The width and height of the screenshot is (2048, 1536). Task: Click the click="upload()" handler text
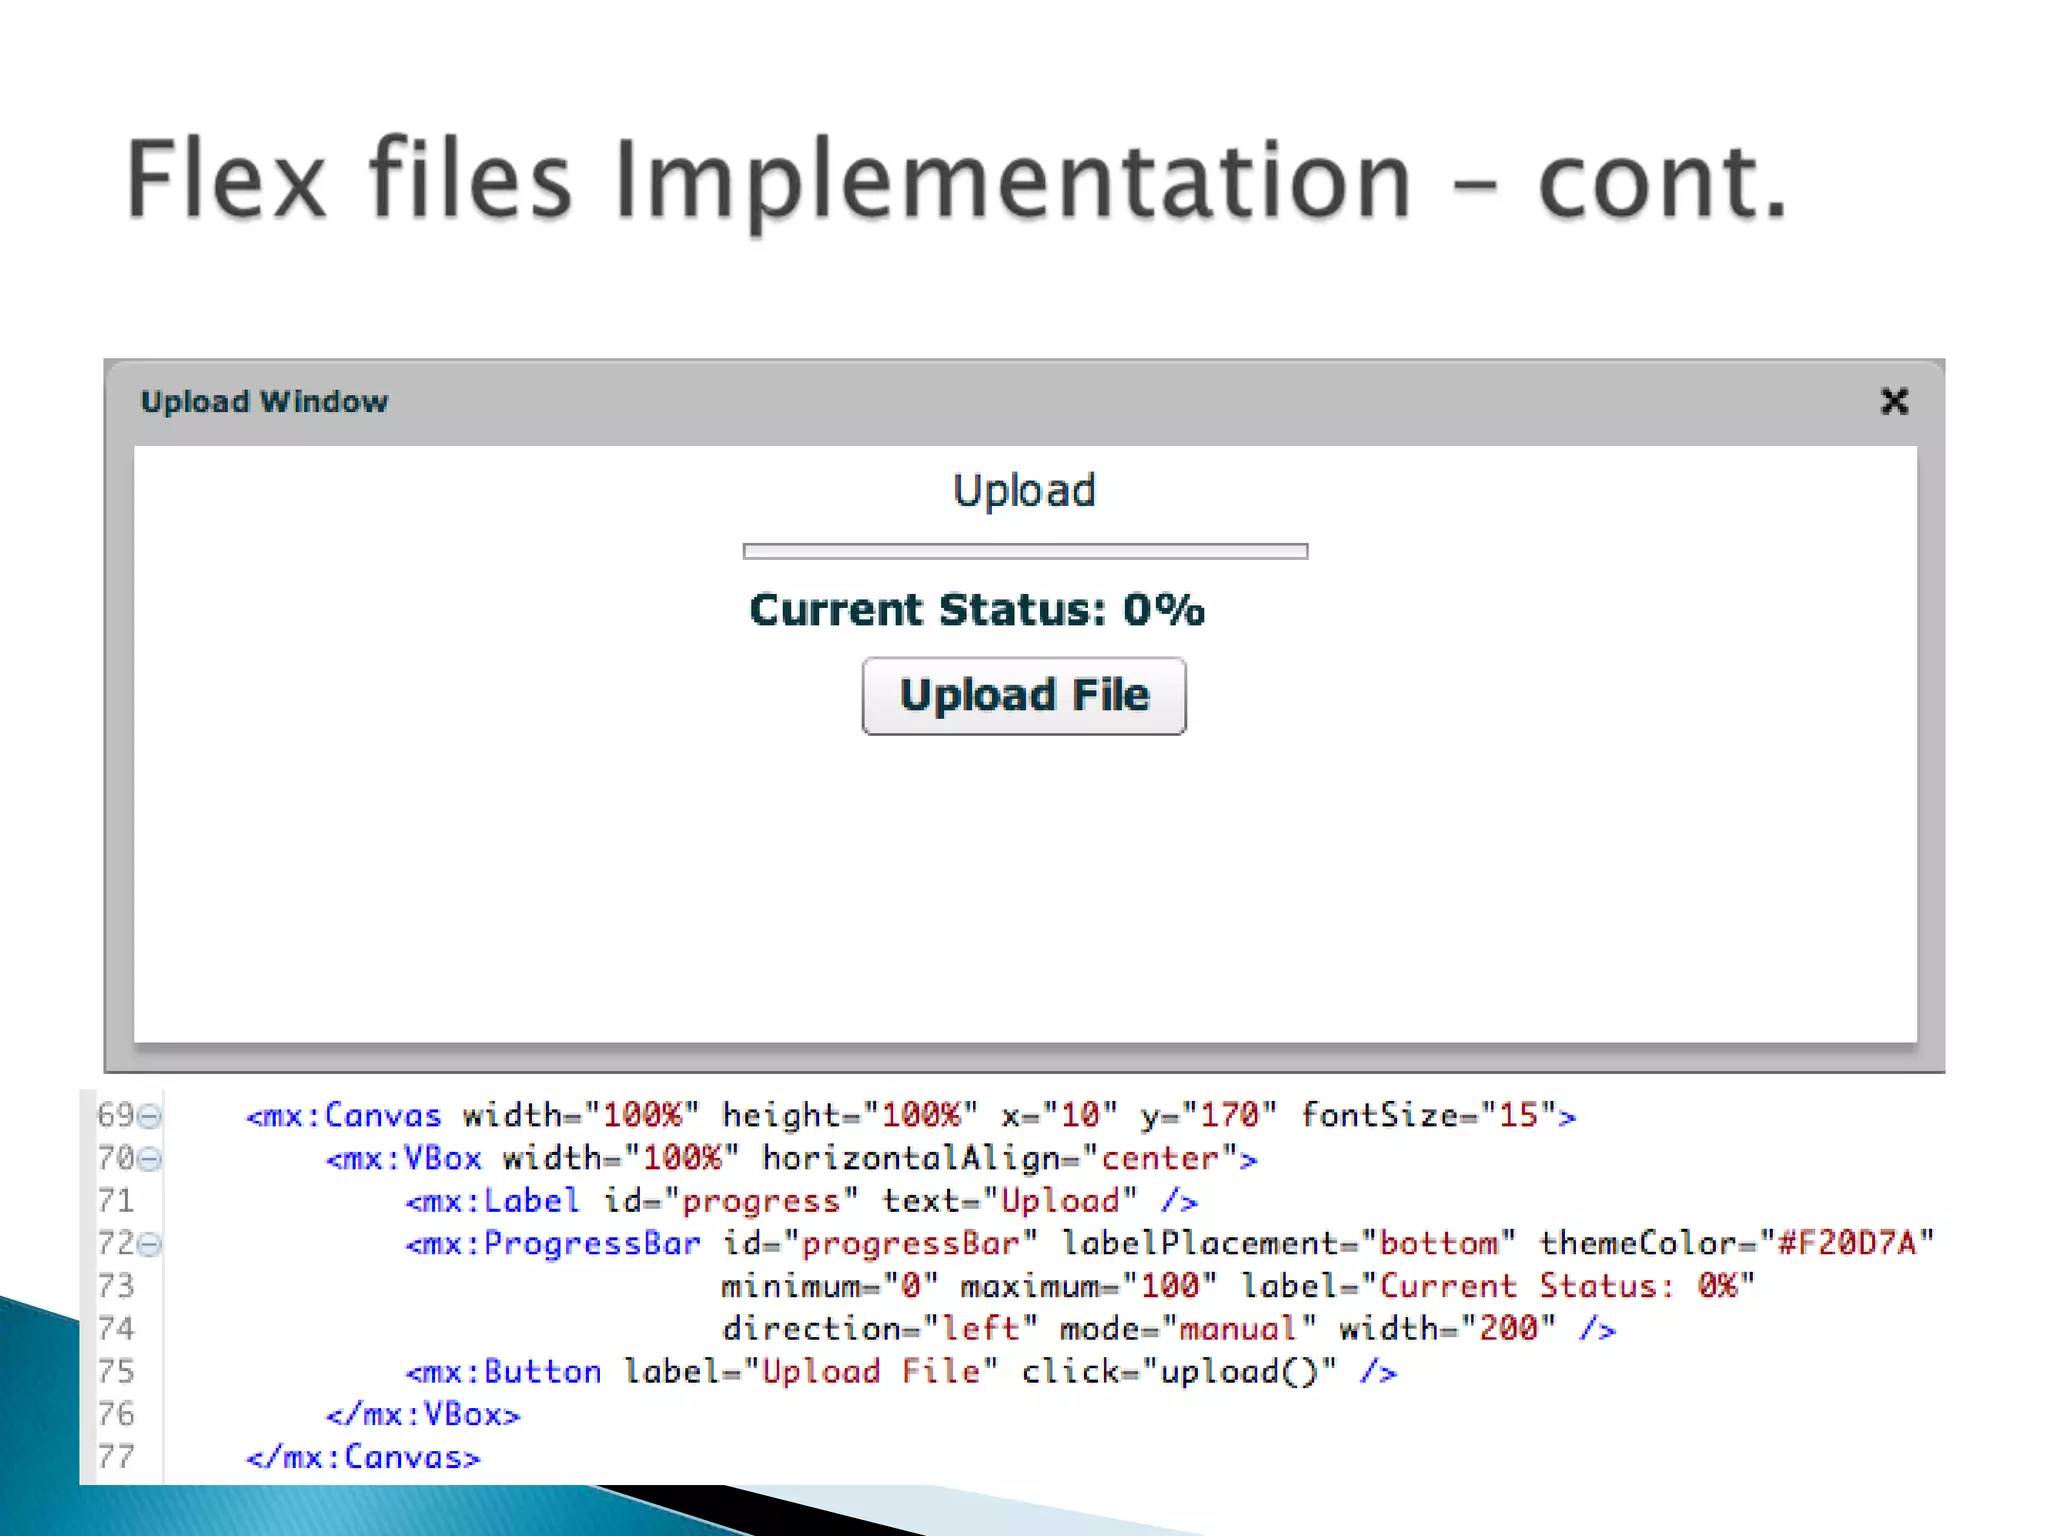[1178, 1371]
